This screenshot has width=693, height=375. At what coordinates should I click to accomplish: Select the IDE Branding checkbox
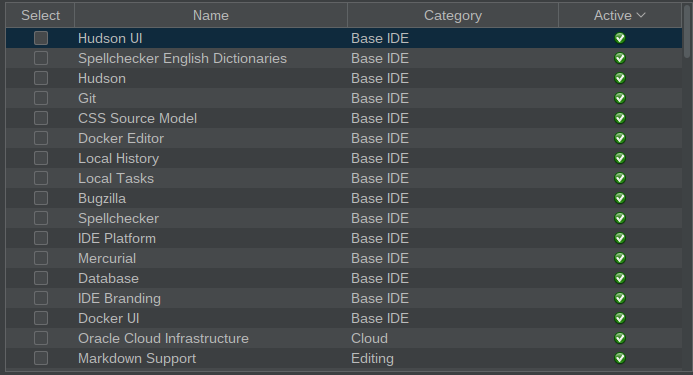pos(41,298)
